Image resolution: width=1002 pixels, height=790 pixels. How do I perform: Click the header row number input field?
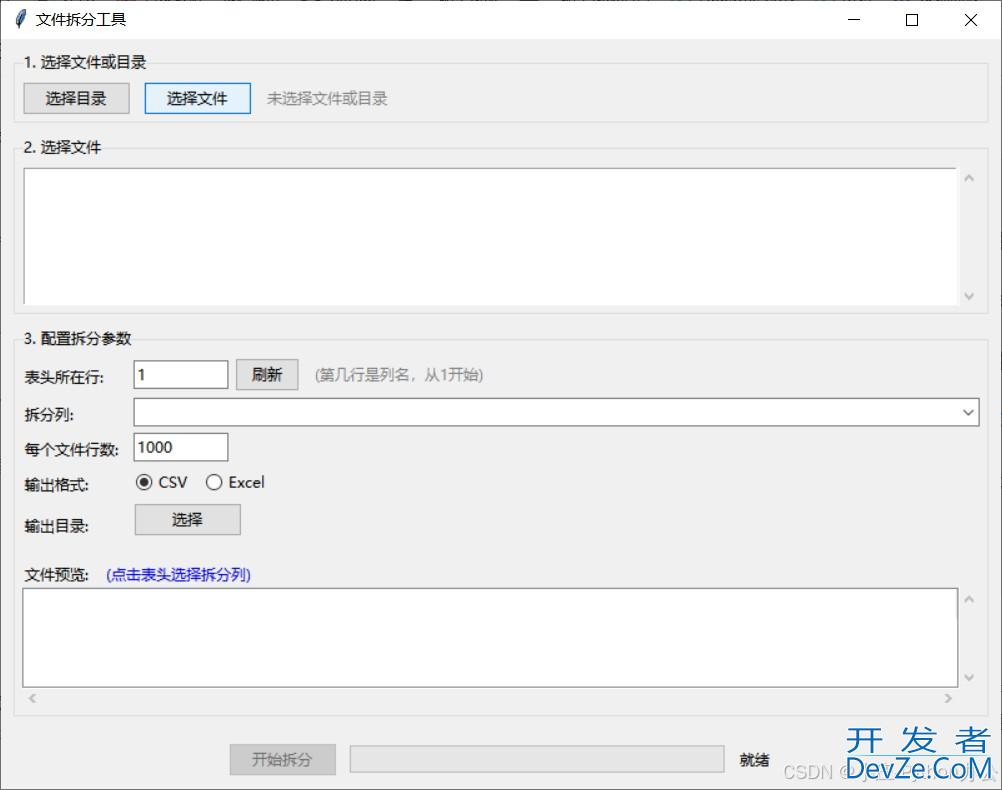tap(180, 374)
